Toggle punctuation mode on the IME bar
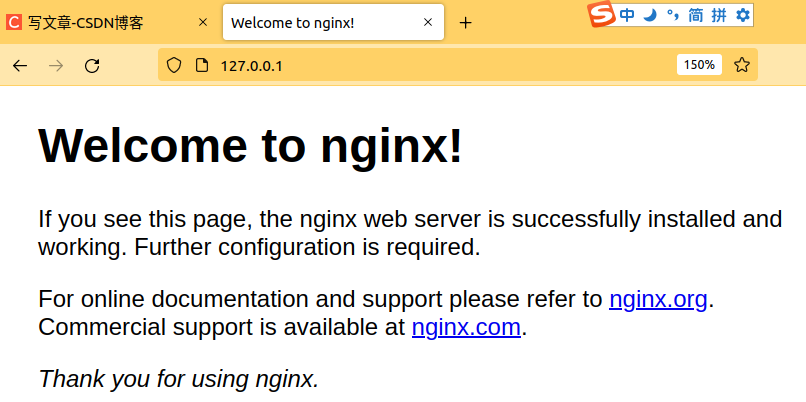 672,15
